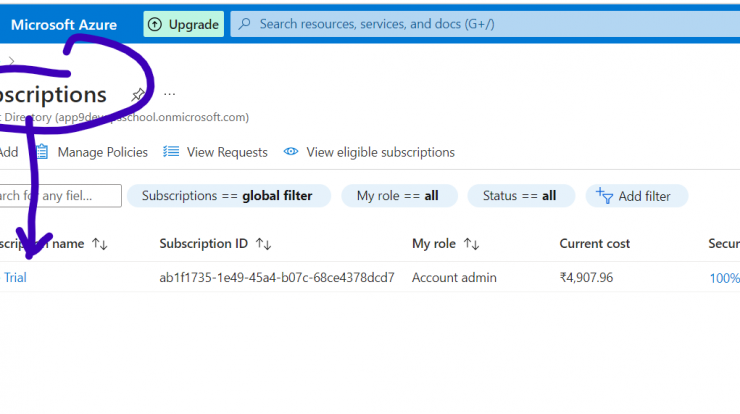Image resolution: width=740 pixels, height=414 pixels.
Task: Sort by Subscription name arrows
Action: [x=100, y=244]
